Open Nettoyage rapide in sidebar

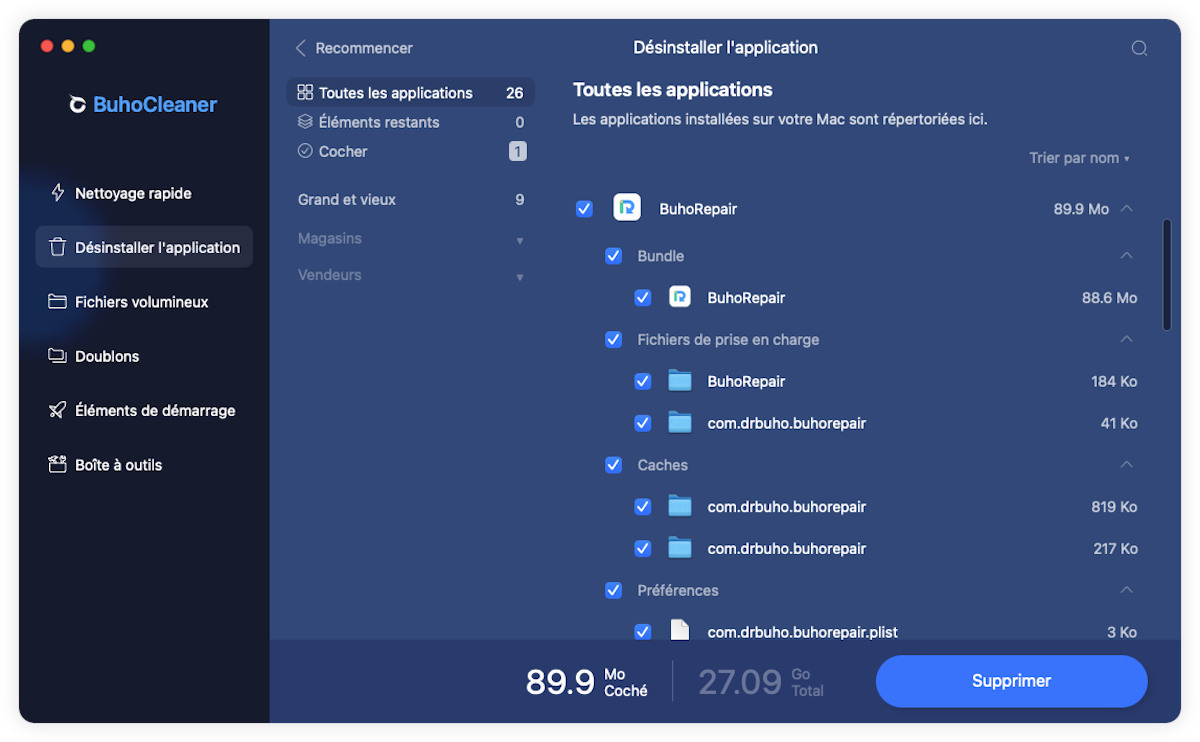144,193
